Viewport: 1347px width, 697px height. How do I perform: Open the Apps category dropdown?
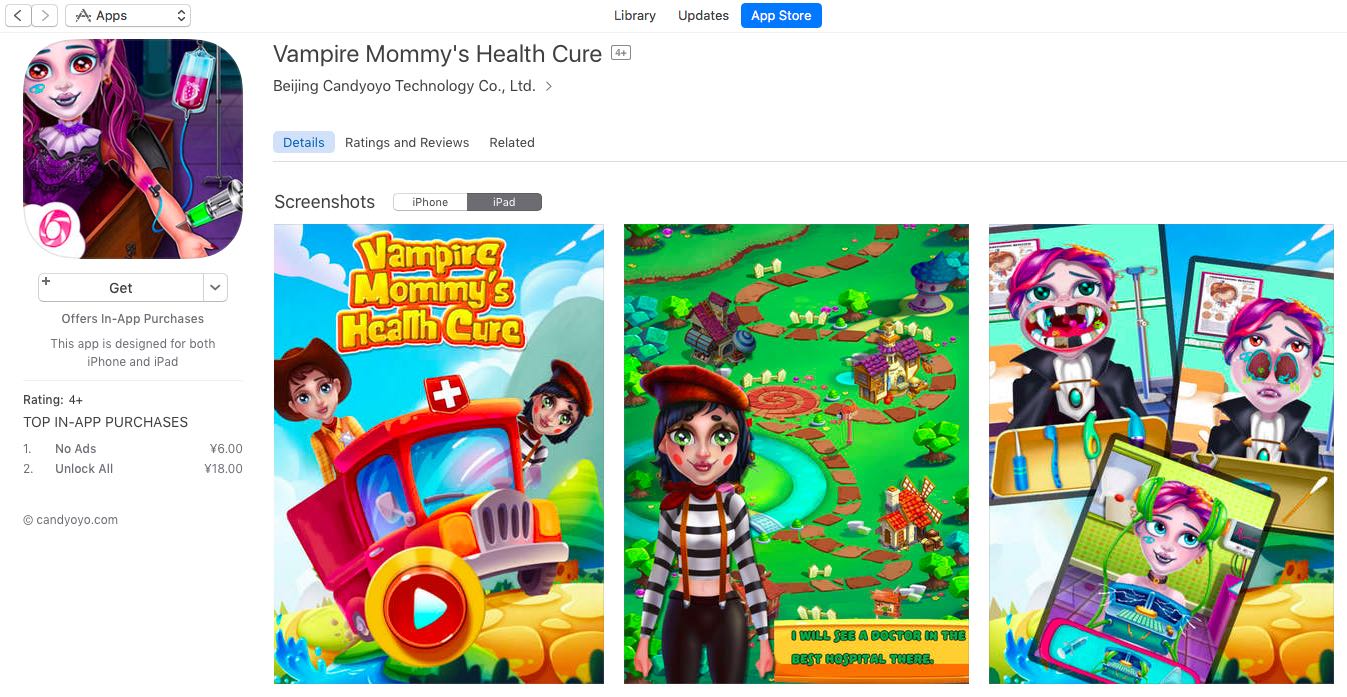[128, 15]
